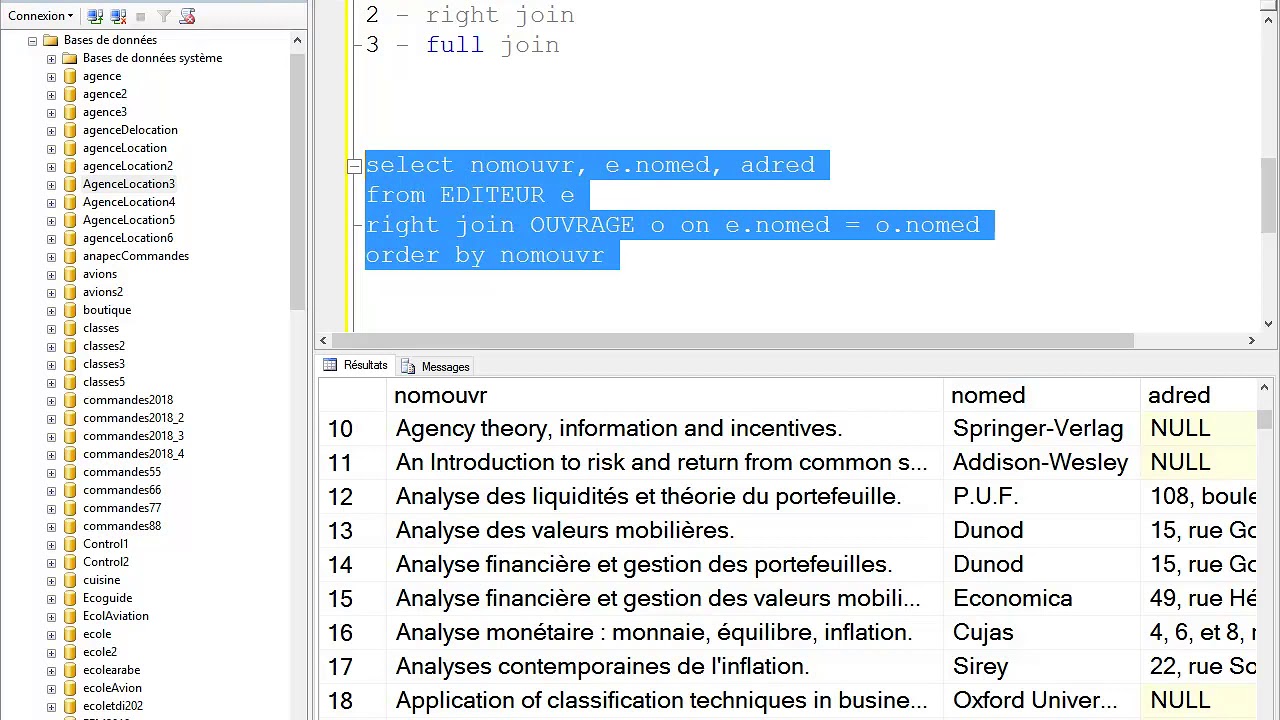Click the Economica cell
The width and height of the screenshot is (1280, 720).
click(x=1042, y=598)
